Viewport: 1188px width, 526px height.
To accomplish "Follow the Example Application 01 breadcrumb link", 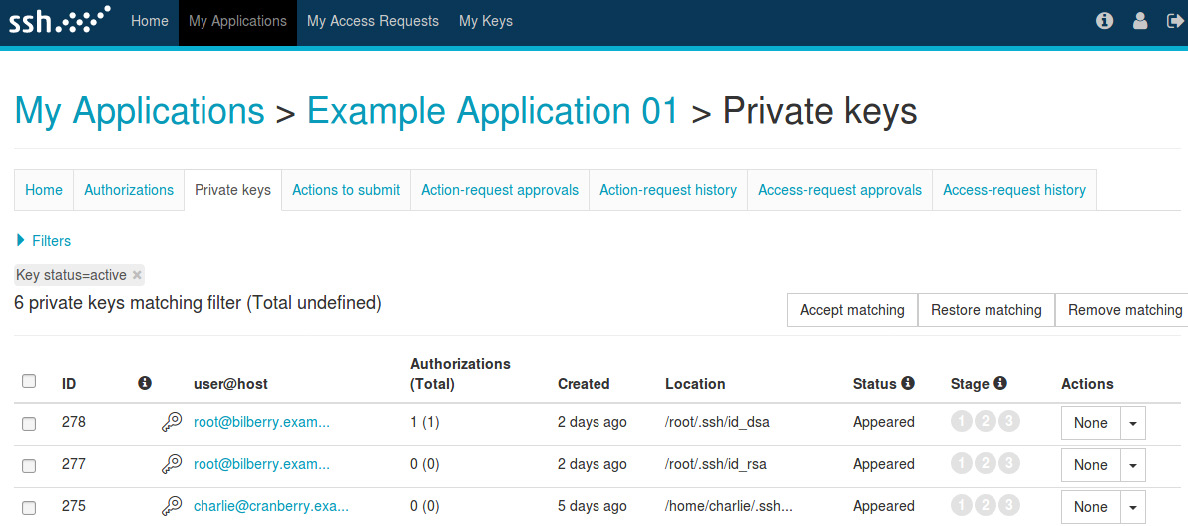I will coord(492,111).
